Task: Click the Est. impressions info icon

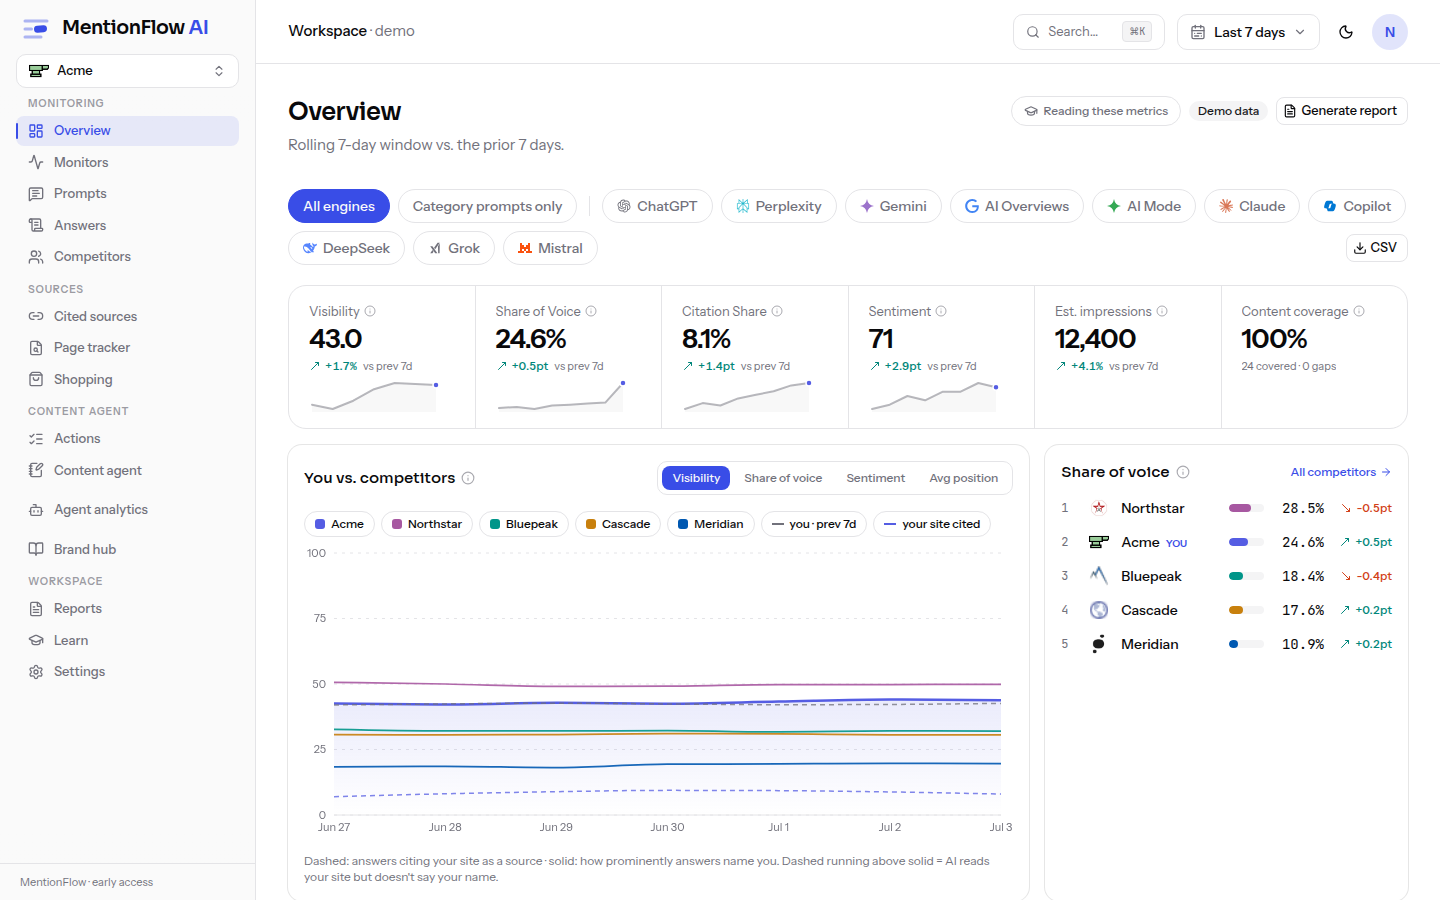Action: pyautogui.click(x=1162, y=311)
